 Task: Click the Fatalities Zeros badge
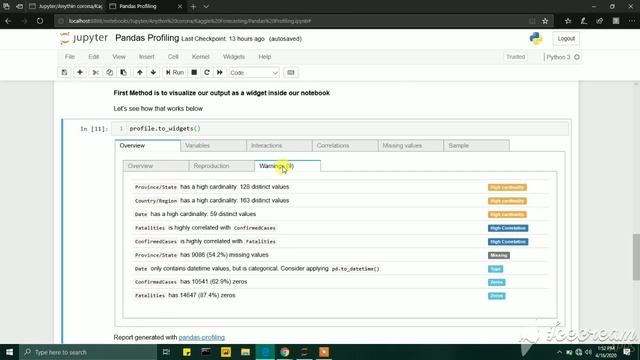pyautogui.click(x=496, y=296)
